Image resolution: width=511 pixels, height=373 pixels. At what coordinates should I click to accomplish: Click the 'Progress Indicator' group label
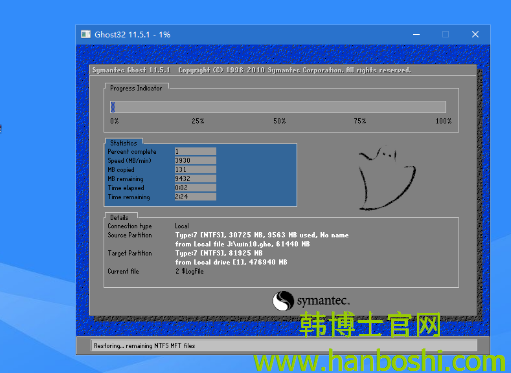(x=136, y=88)
